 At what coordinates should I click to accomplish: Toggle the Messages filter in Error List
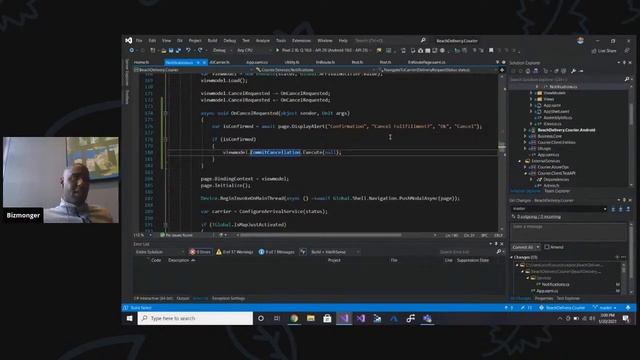point(276,252)
